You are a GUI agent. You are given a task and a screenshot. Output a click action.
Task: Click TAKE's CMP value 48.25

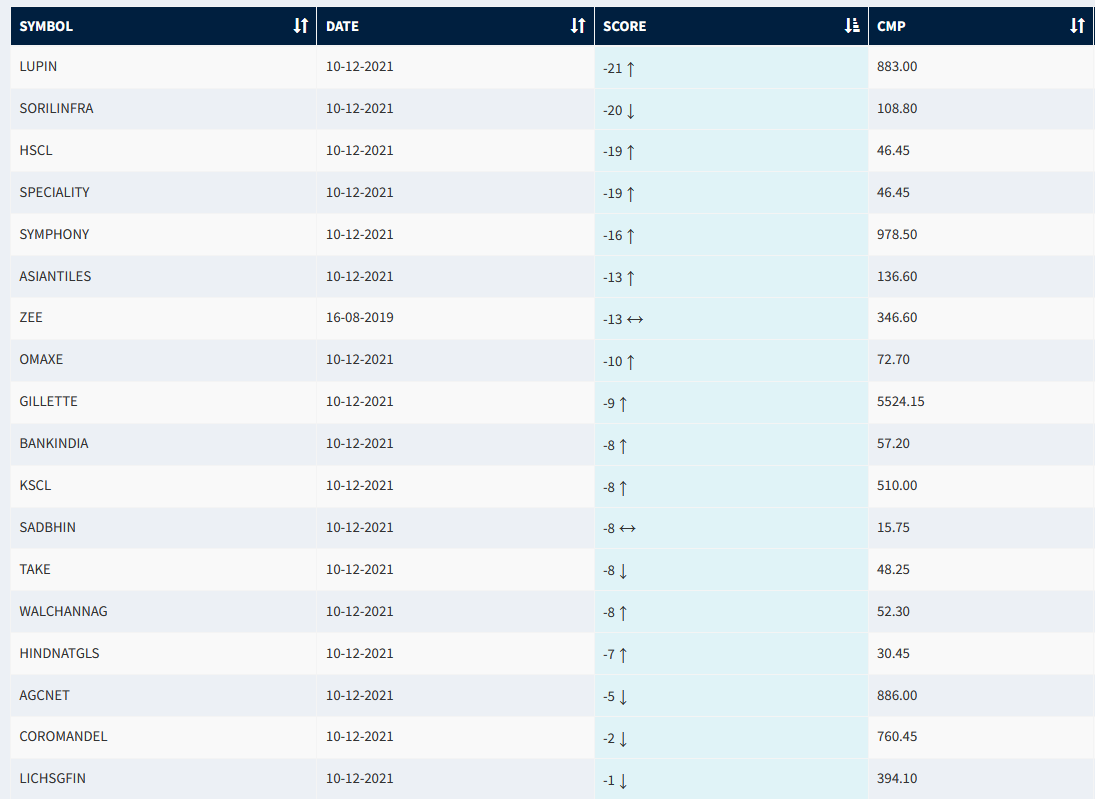893,569
